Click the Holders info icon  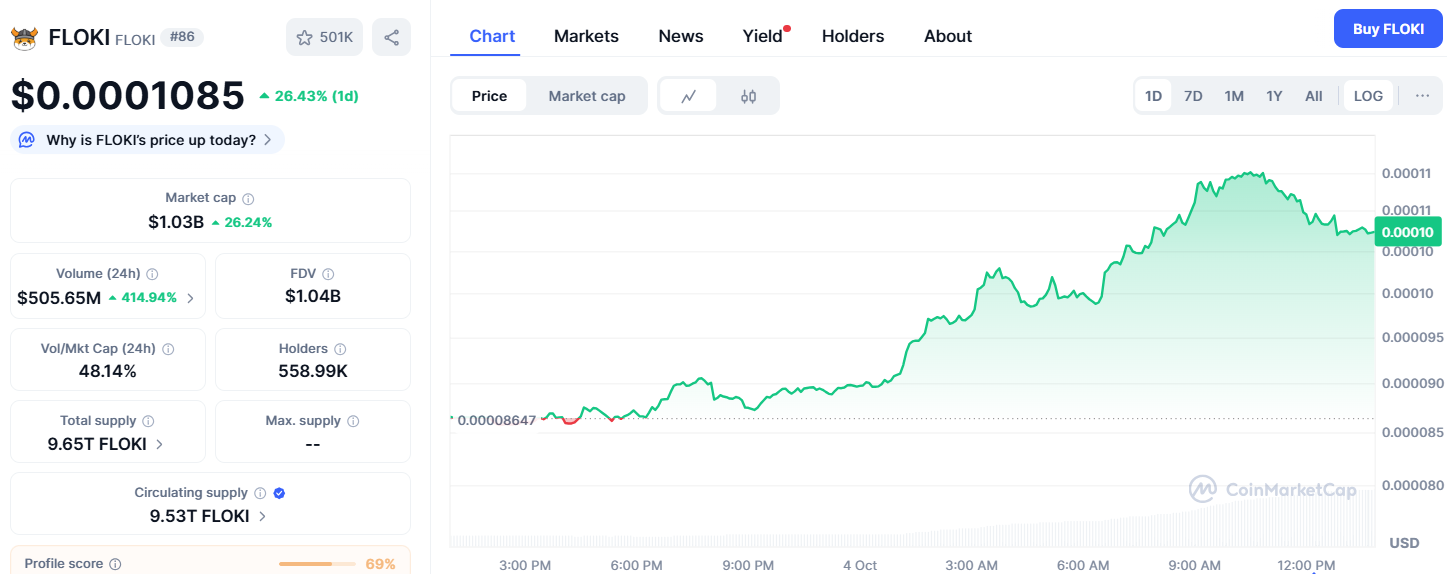click(340, 349)
